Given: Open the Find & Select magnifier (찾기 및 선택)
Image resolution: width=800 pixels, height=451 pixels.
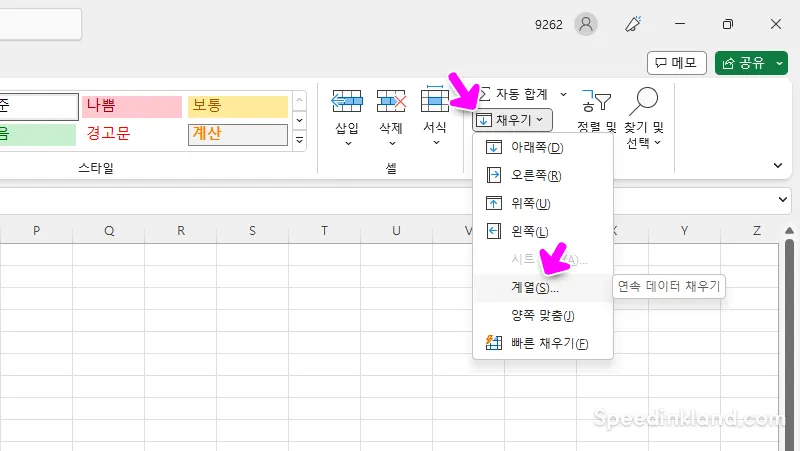Looking at the screenshot, I should click(644, 101).
